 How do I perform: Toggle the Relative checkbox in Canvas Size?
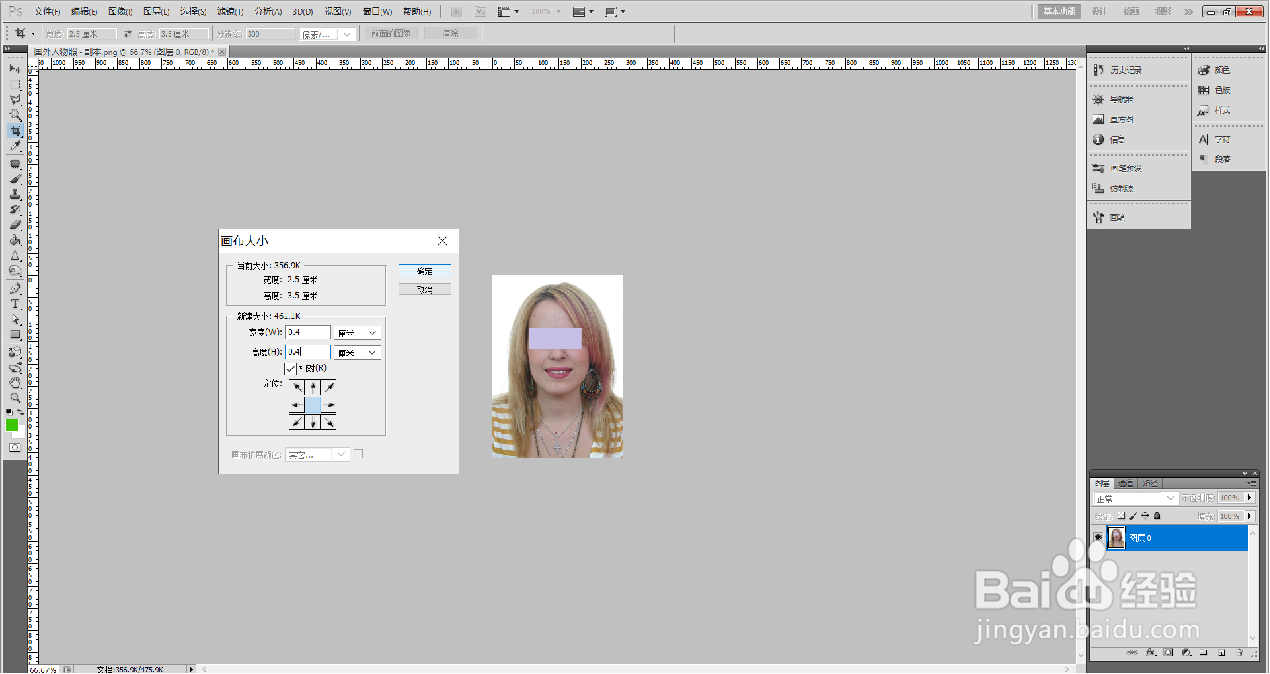(x=291, y=369)
